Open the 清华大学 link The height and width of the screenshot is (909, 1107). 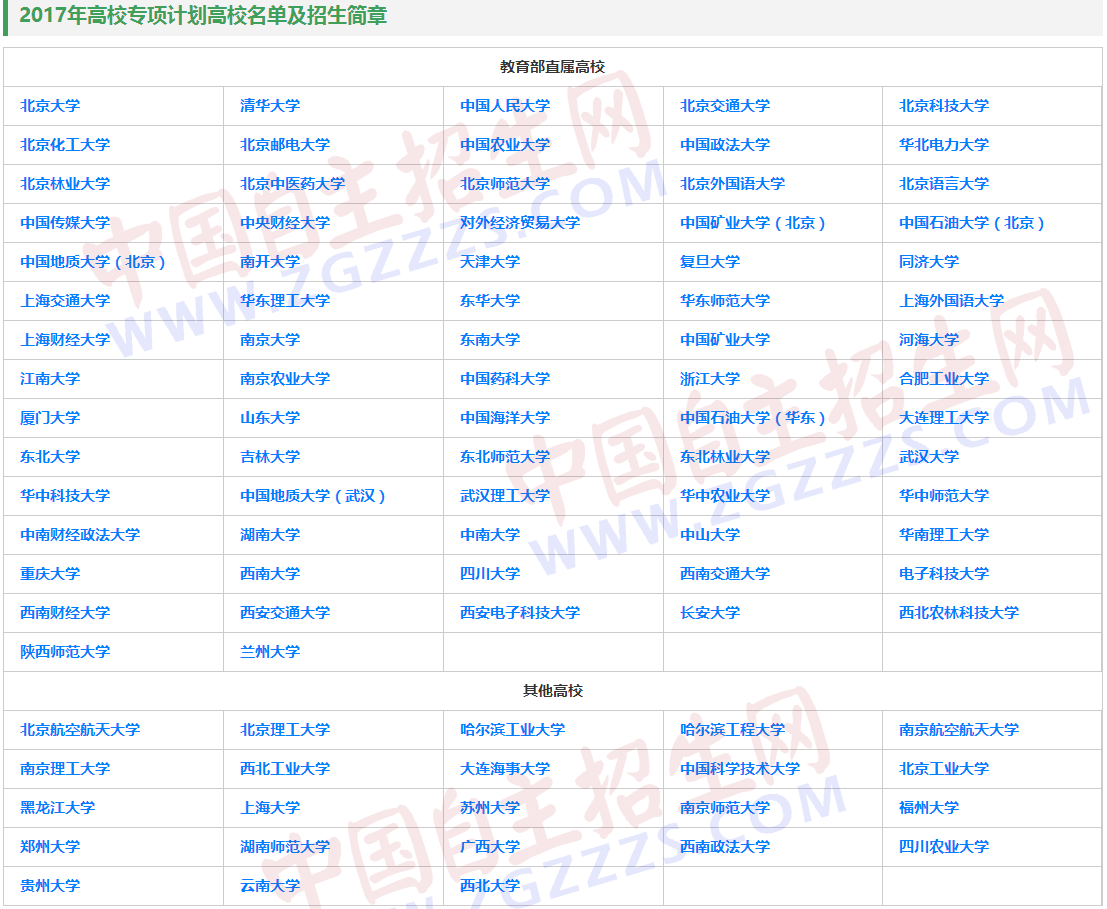pos(270,106)
